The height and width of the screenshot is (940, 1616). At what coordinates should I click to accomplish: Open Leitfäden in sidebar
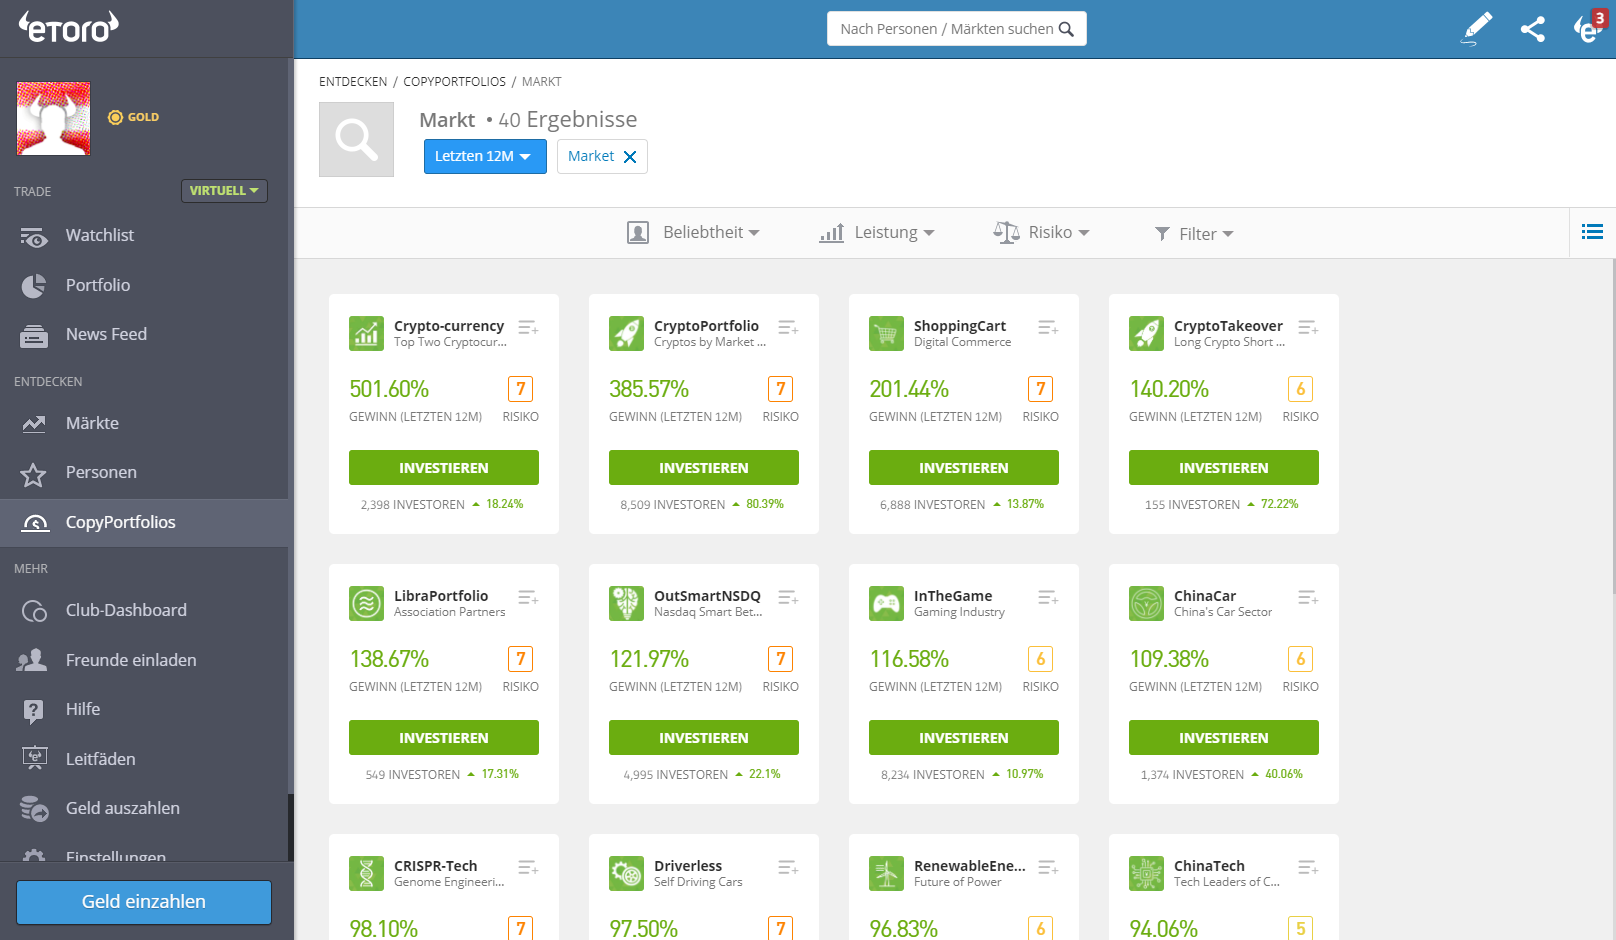[x=144, y=759]
